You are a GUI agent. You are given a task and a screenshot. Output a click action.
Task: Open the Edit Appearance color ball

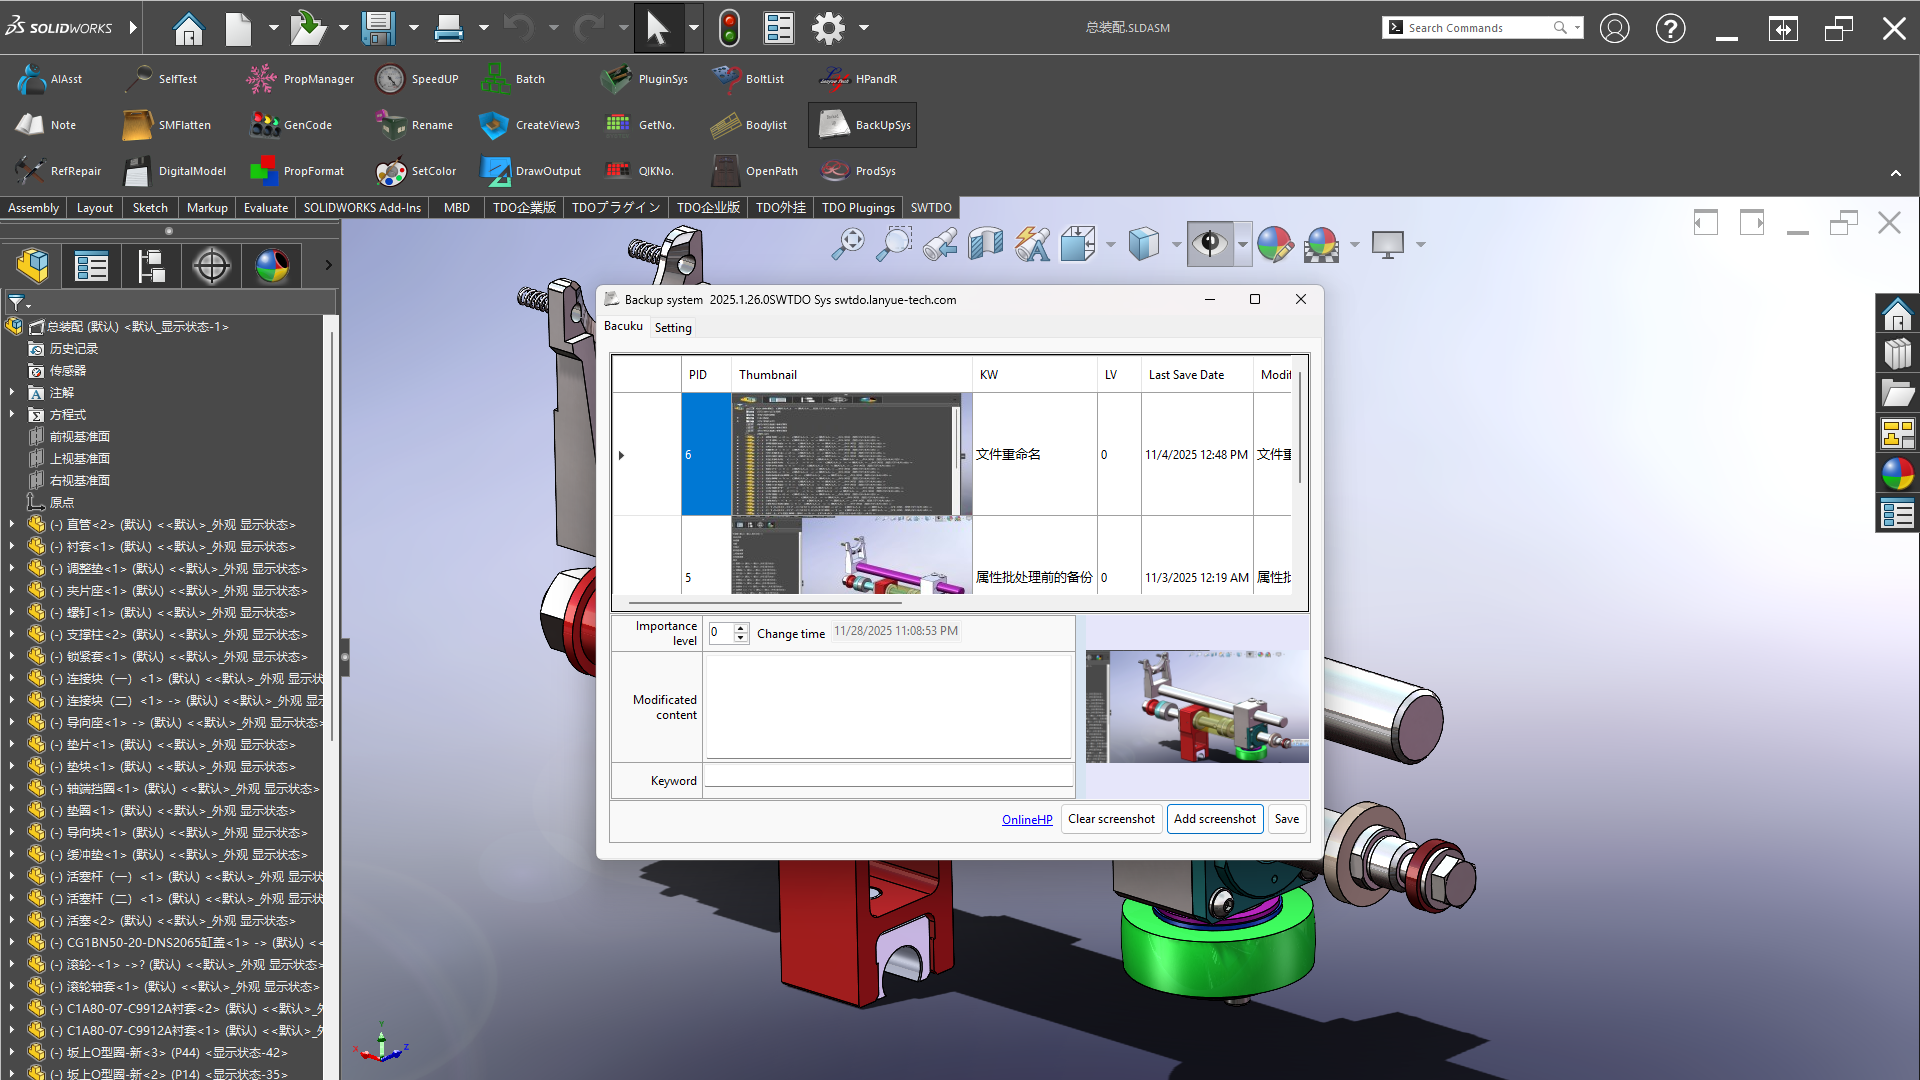(1274, 244)
